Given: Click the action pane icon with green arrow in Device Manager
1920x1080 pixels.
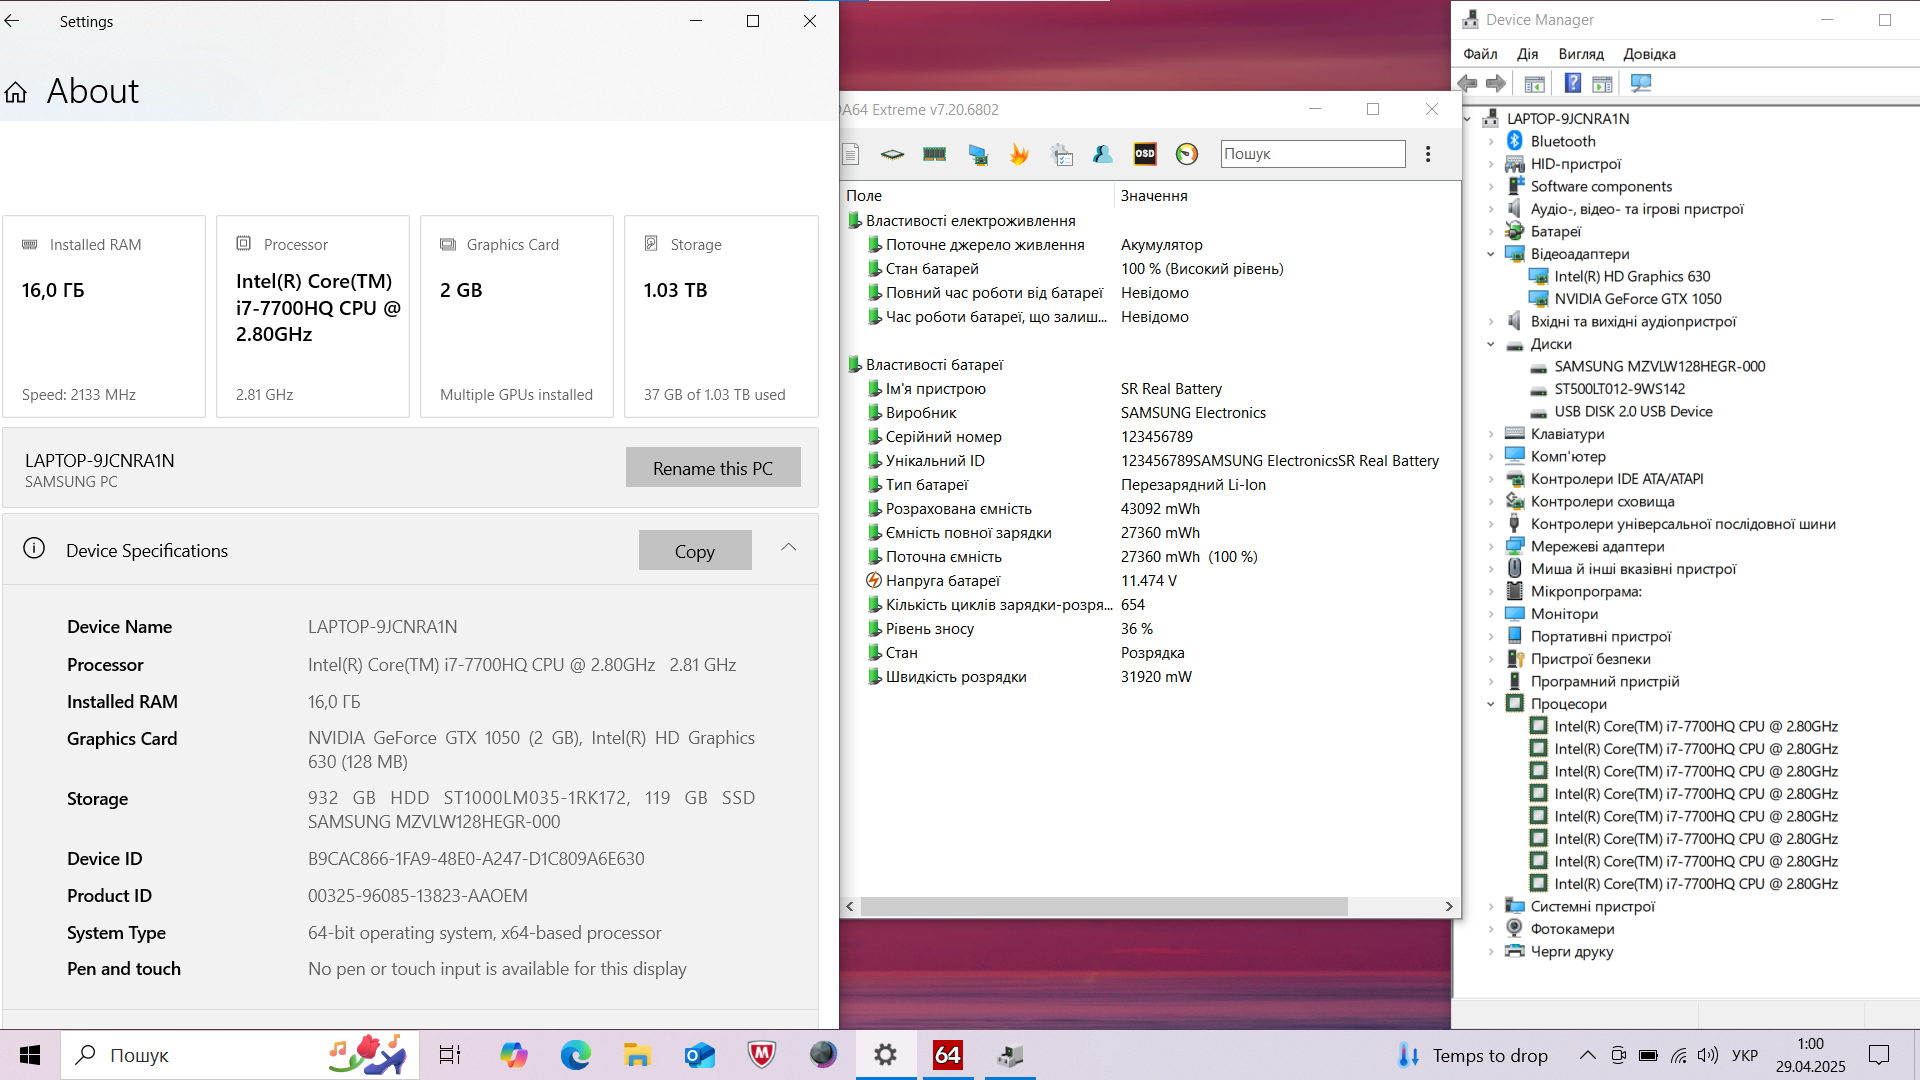Looking at the screenshot, I should [1602, 84].
